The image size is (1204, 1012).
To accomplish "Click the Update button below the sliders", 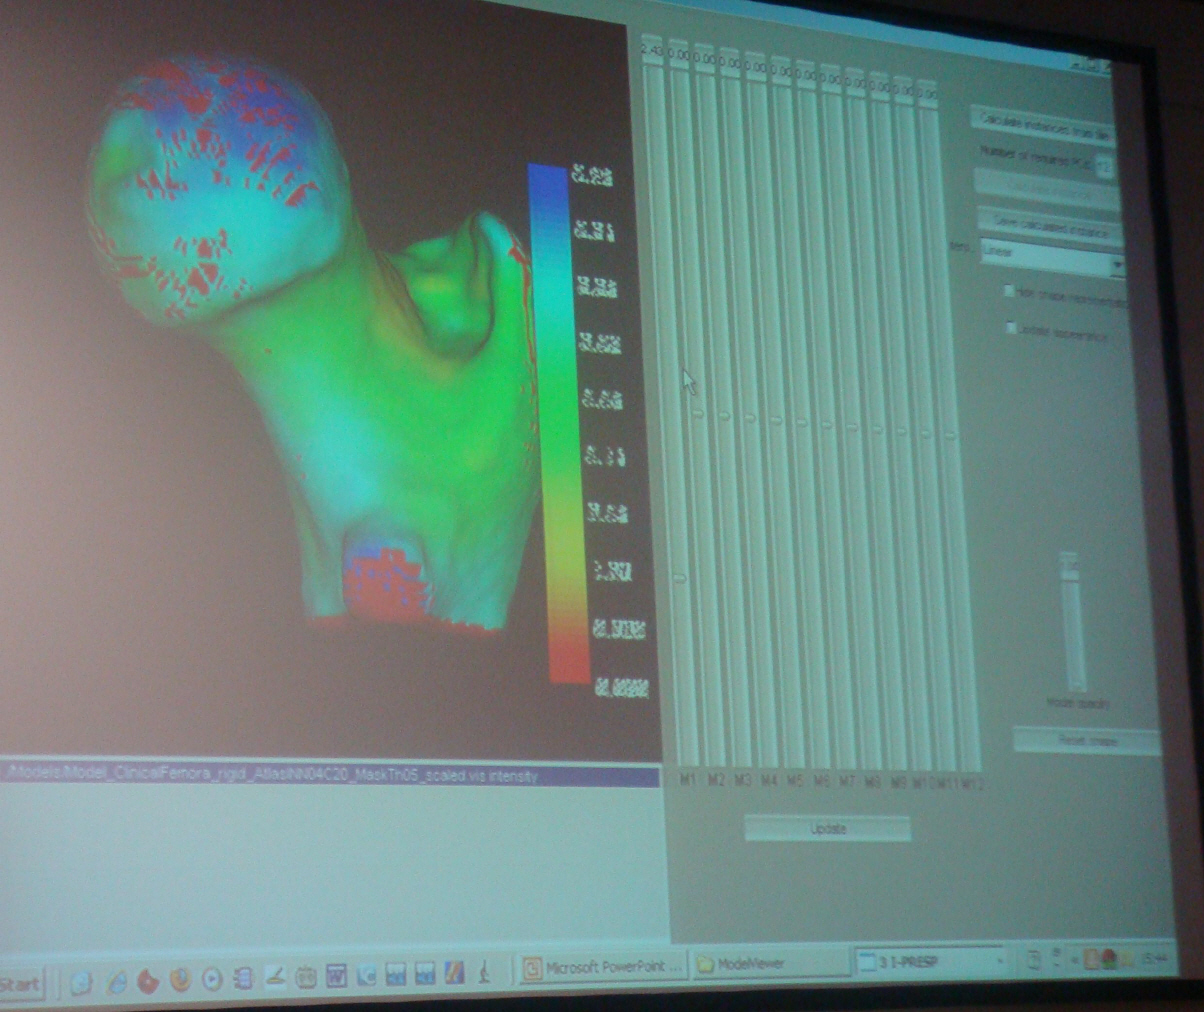I will point(827,828).
